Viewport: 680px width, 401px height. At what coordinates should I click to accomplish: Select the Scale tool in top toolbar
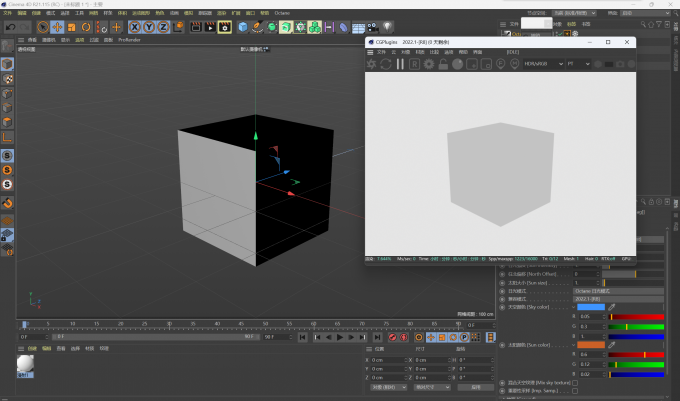pos(72,27)
